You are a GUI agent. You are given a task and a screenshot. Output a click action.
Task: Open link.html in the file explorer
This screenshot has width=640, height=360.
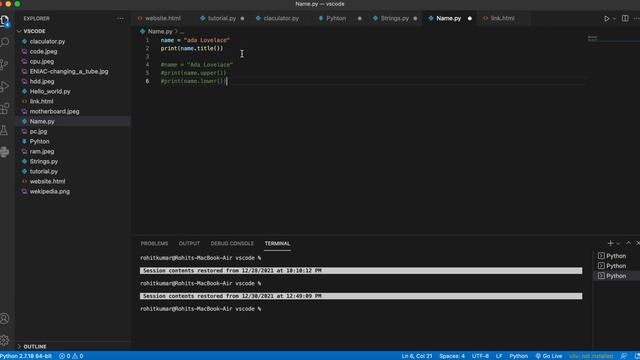tap(73, 102)
